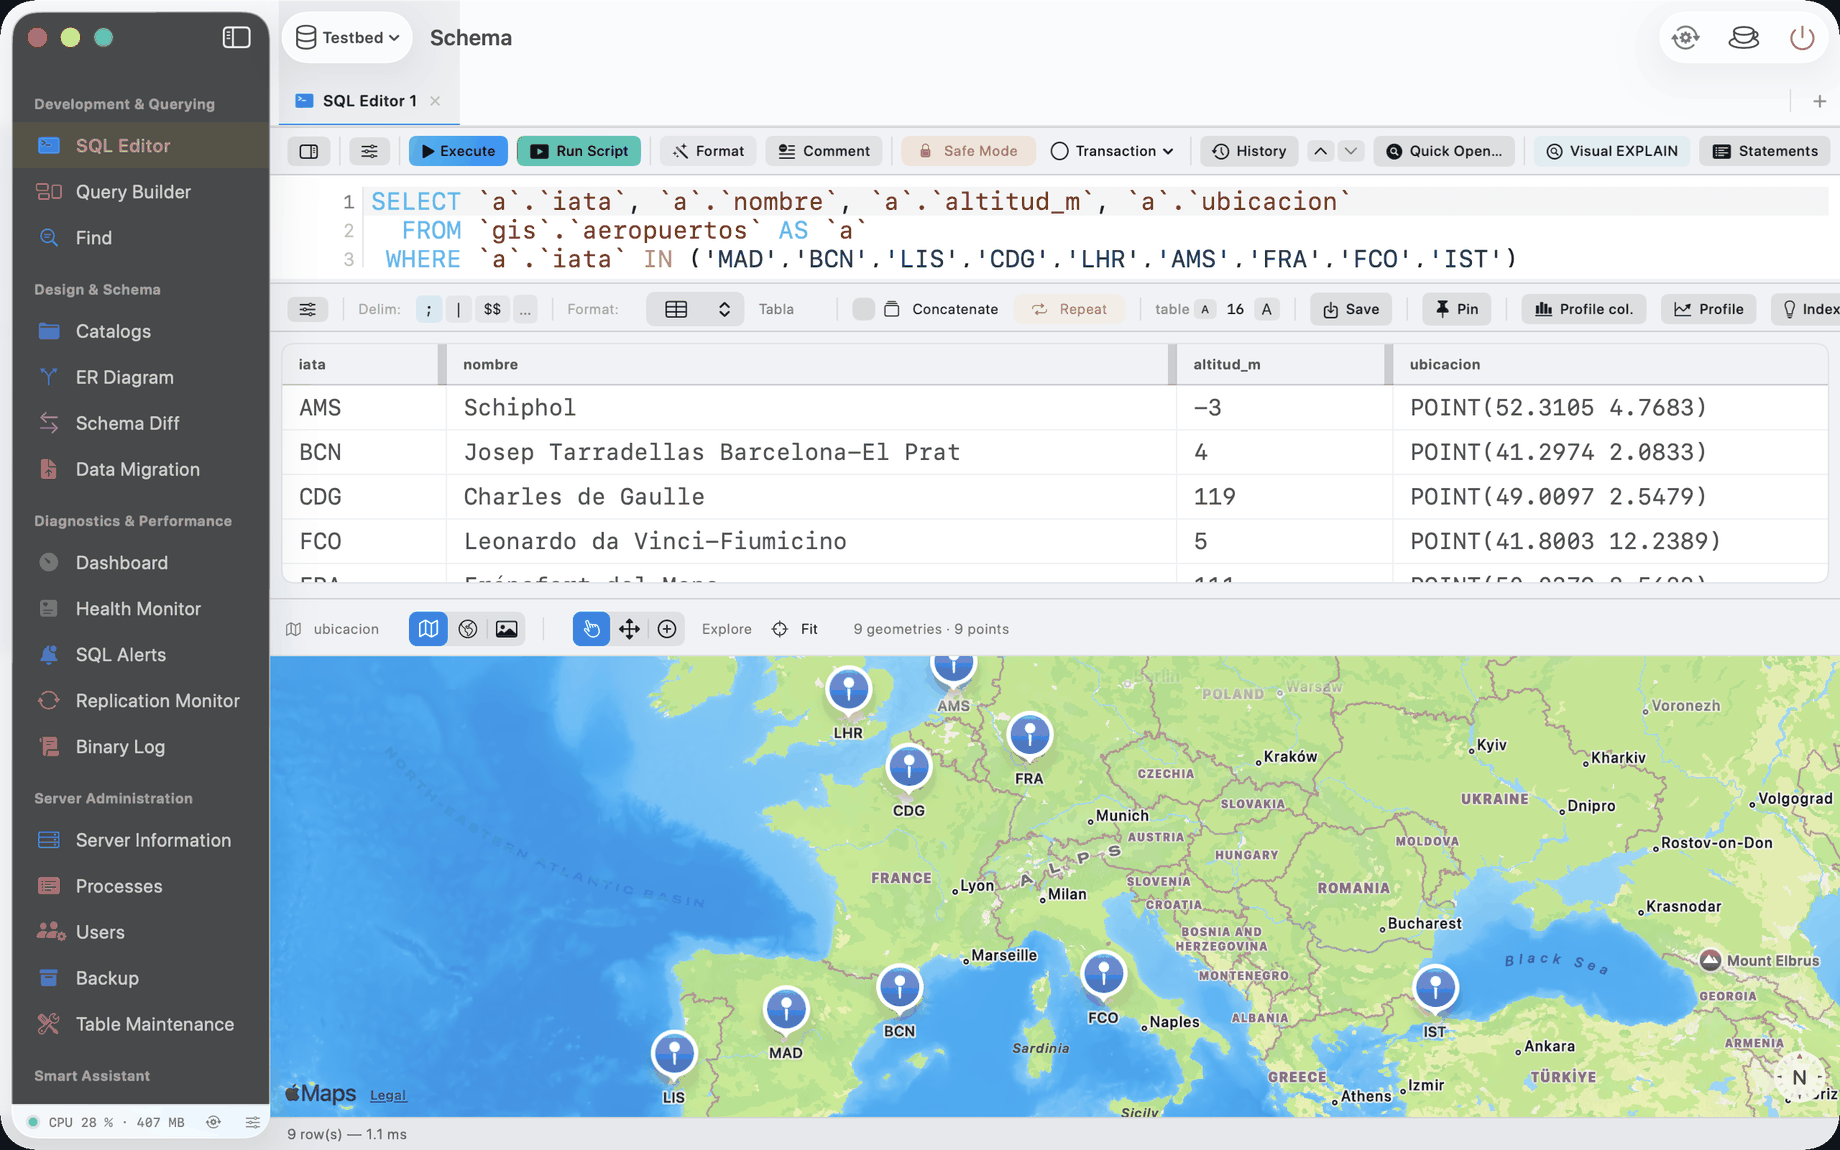Viewport: 1840px width, 1150px height.
Task: Click the Execute button
Action: point(458,151)
